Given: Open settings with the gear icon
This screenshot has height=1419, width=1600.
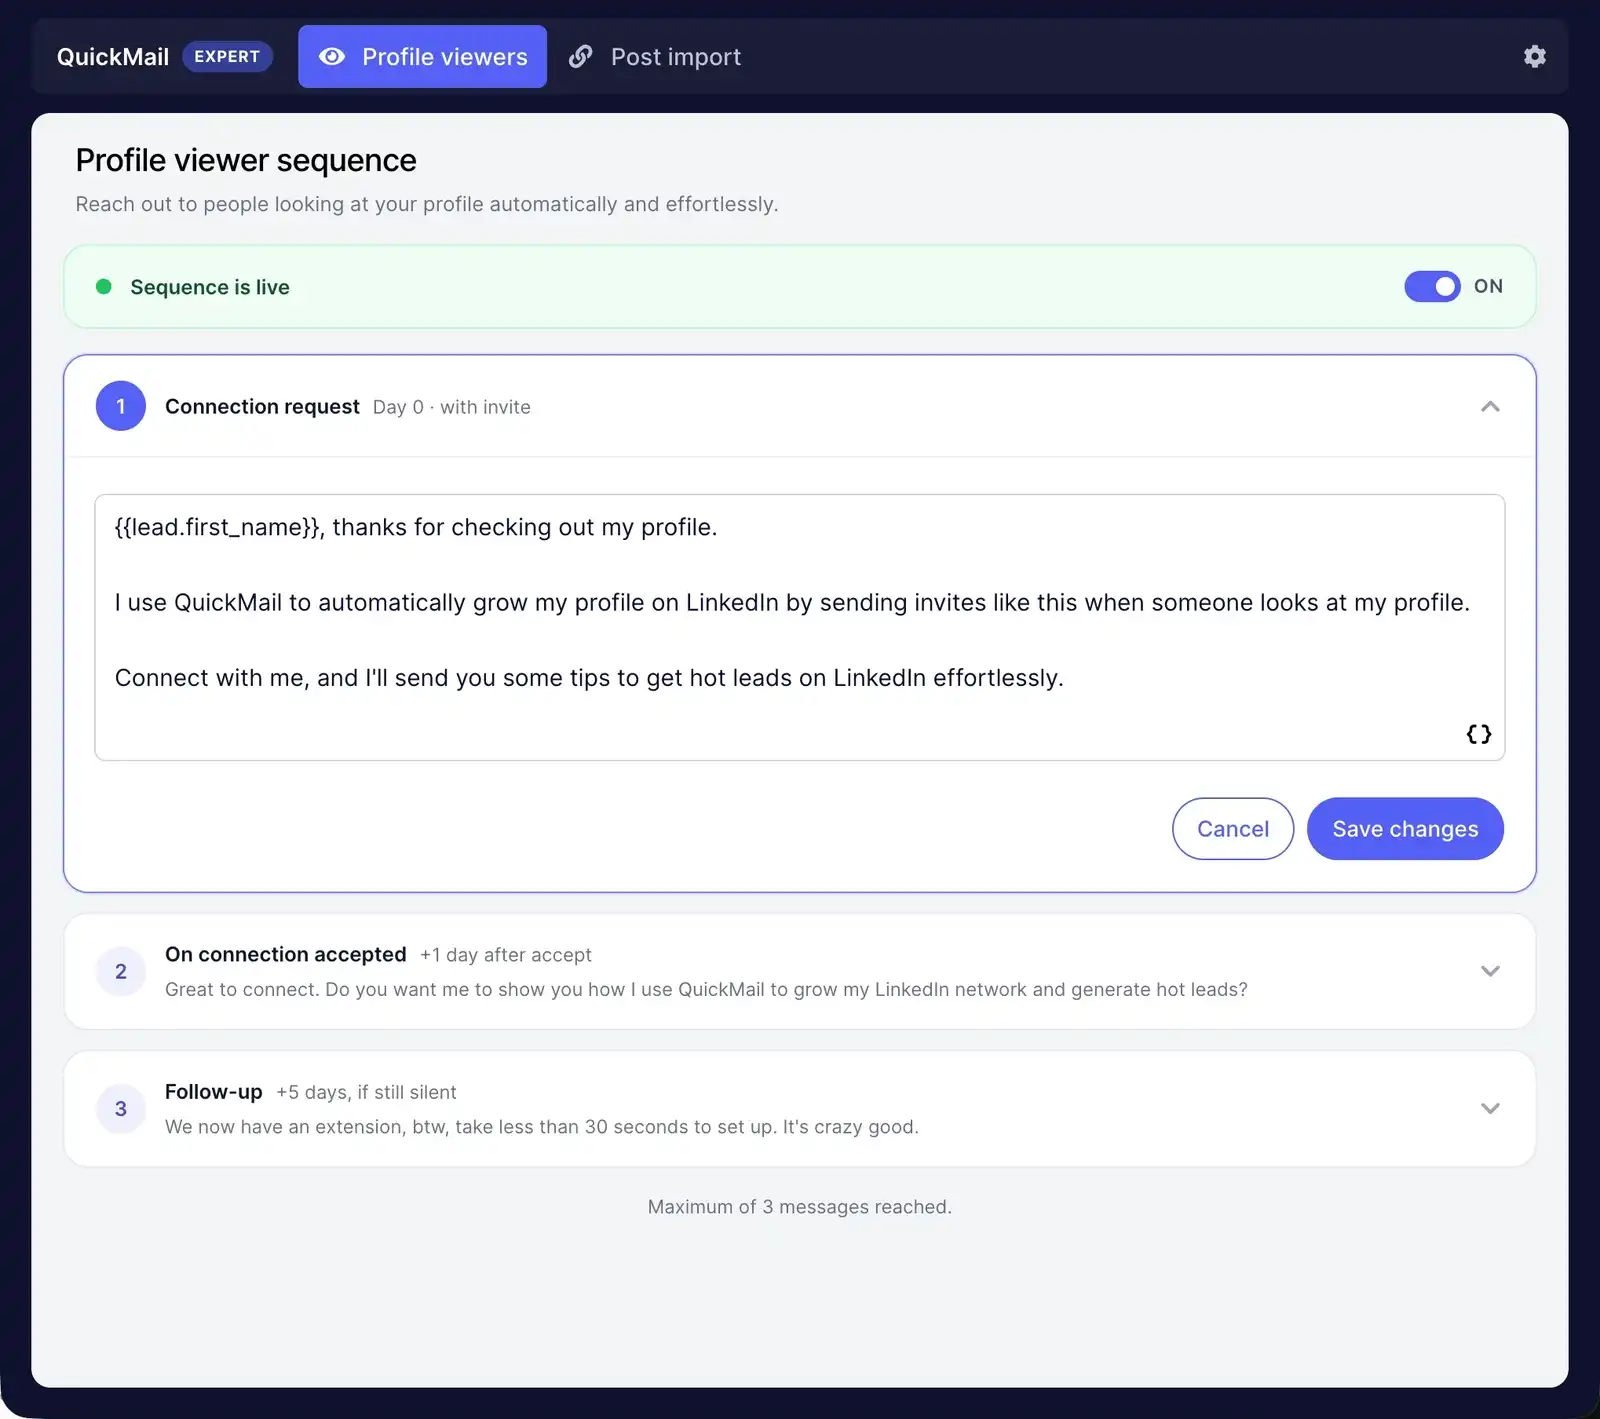Looking at the screenshot, I should pos(1534,56).
